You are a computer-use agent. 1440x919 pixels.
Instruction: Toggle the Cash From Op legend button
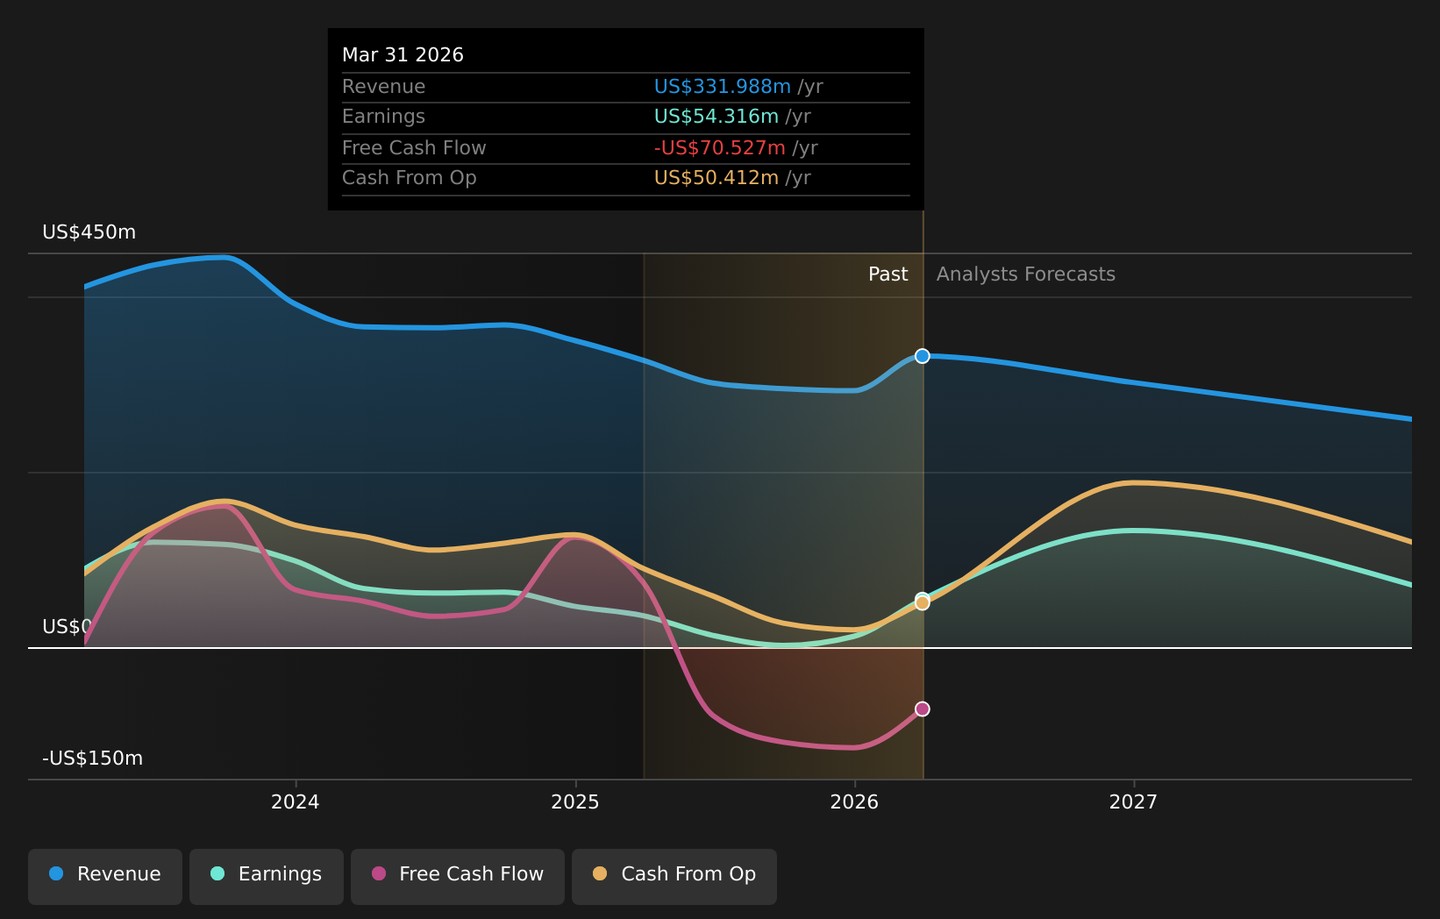[x=674, y=876]
